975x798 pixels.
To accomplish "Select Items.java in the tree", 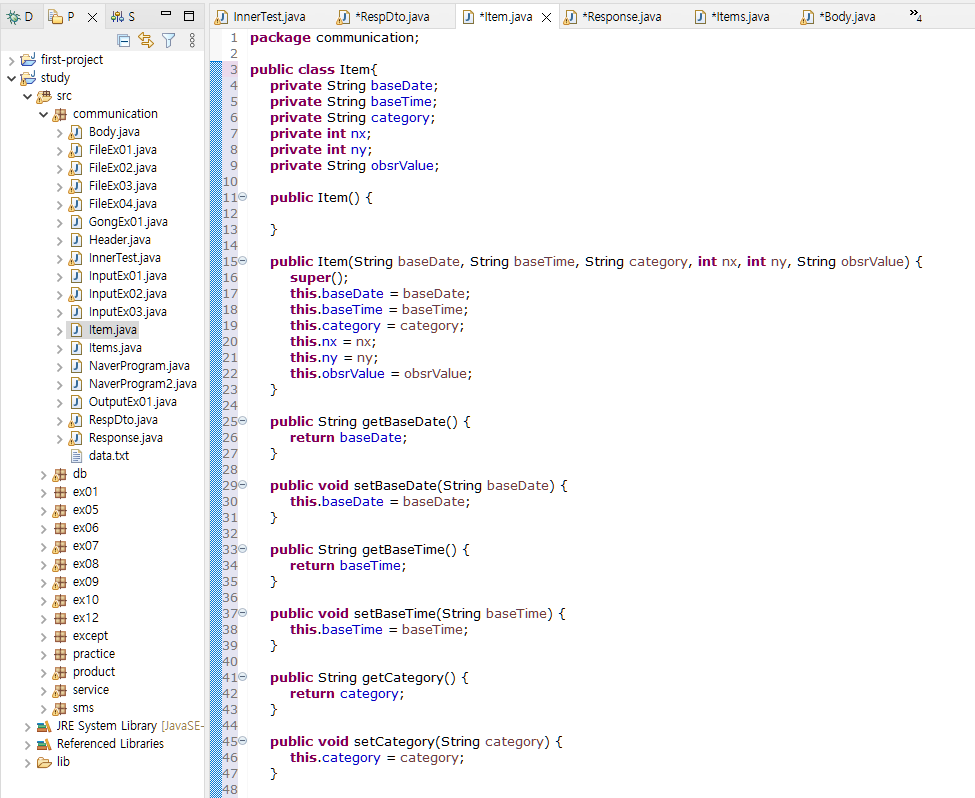I will pos(115,348).
